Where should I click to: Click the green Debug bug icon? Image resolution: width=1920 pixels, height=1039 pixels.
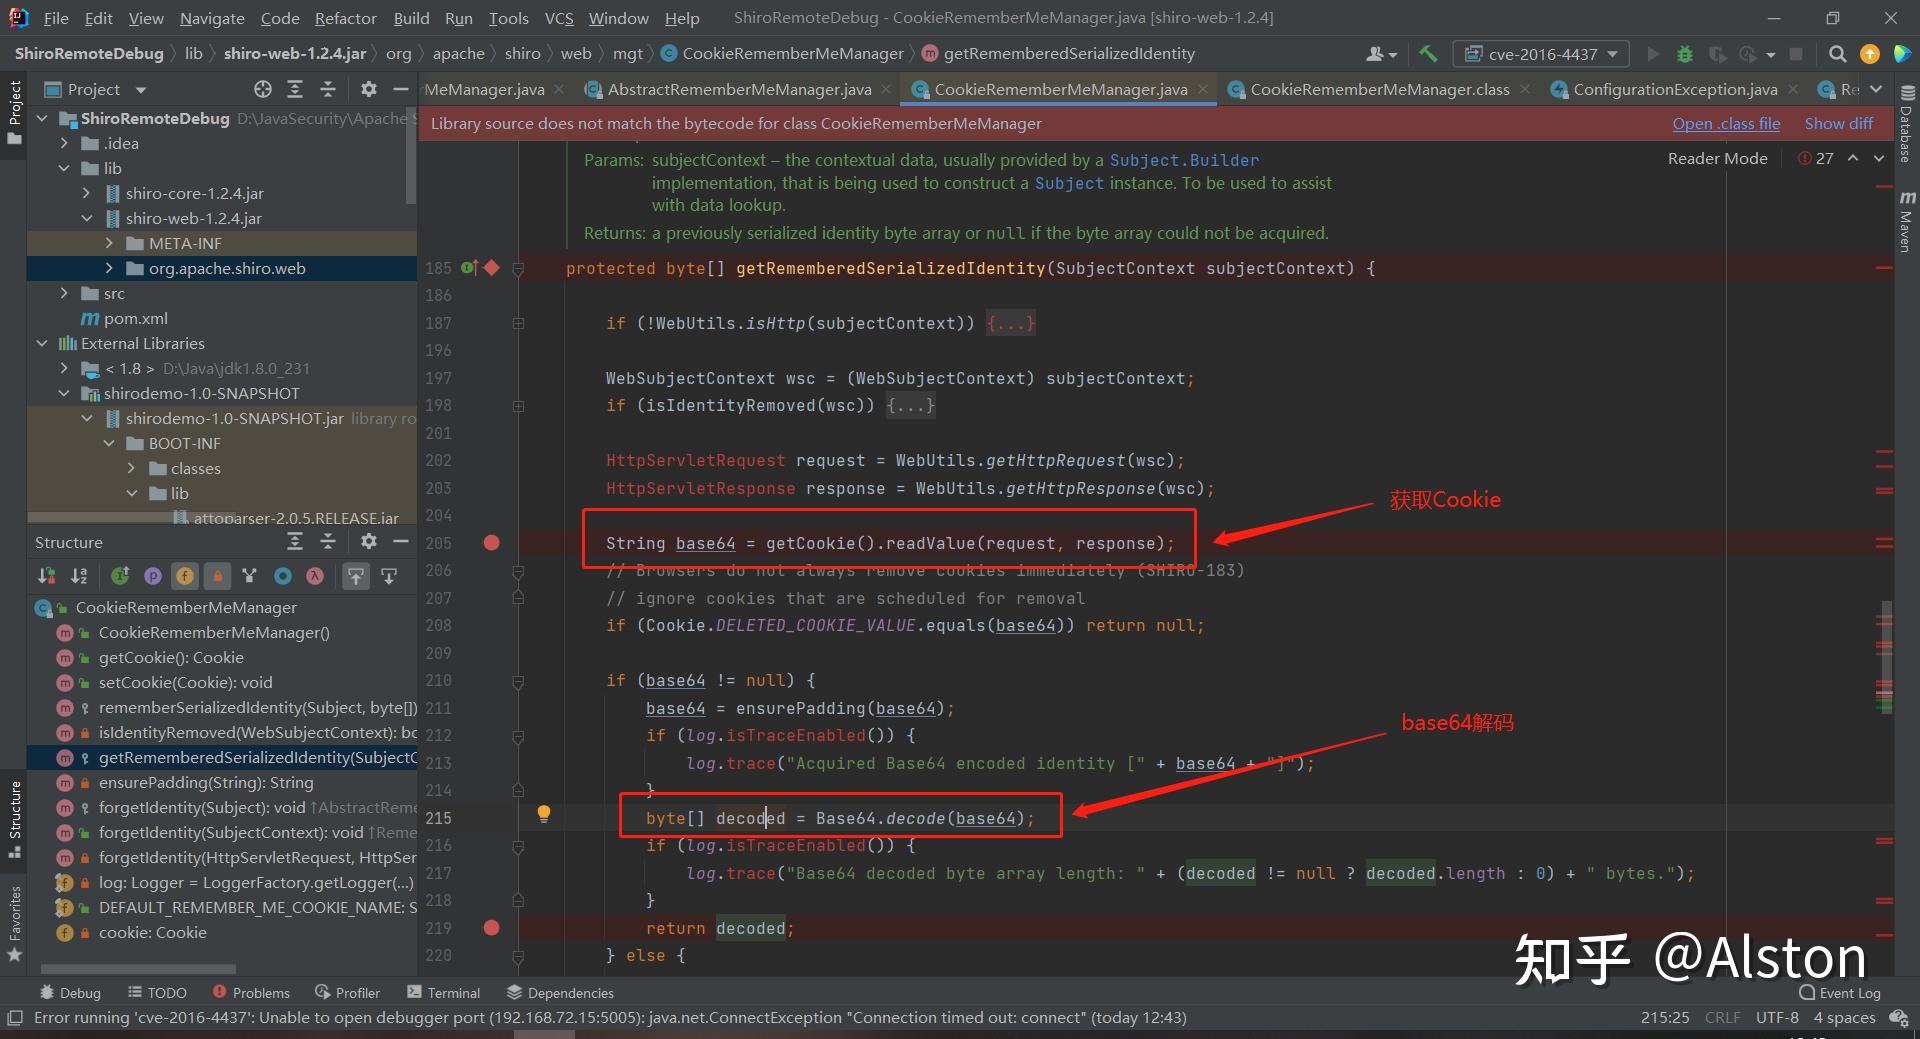pos(1685,54)
